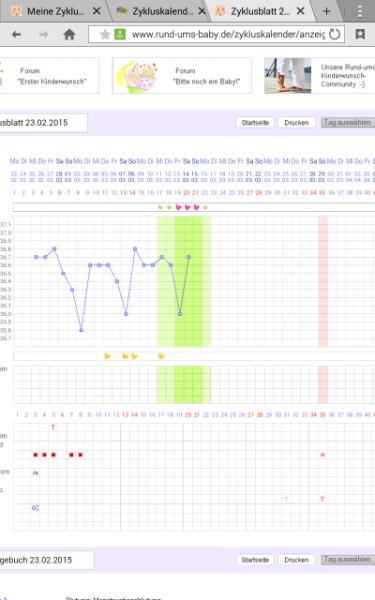Click the first orange heart icon below chart
375x600 pixels.
[108, 356]
